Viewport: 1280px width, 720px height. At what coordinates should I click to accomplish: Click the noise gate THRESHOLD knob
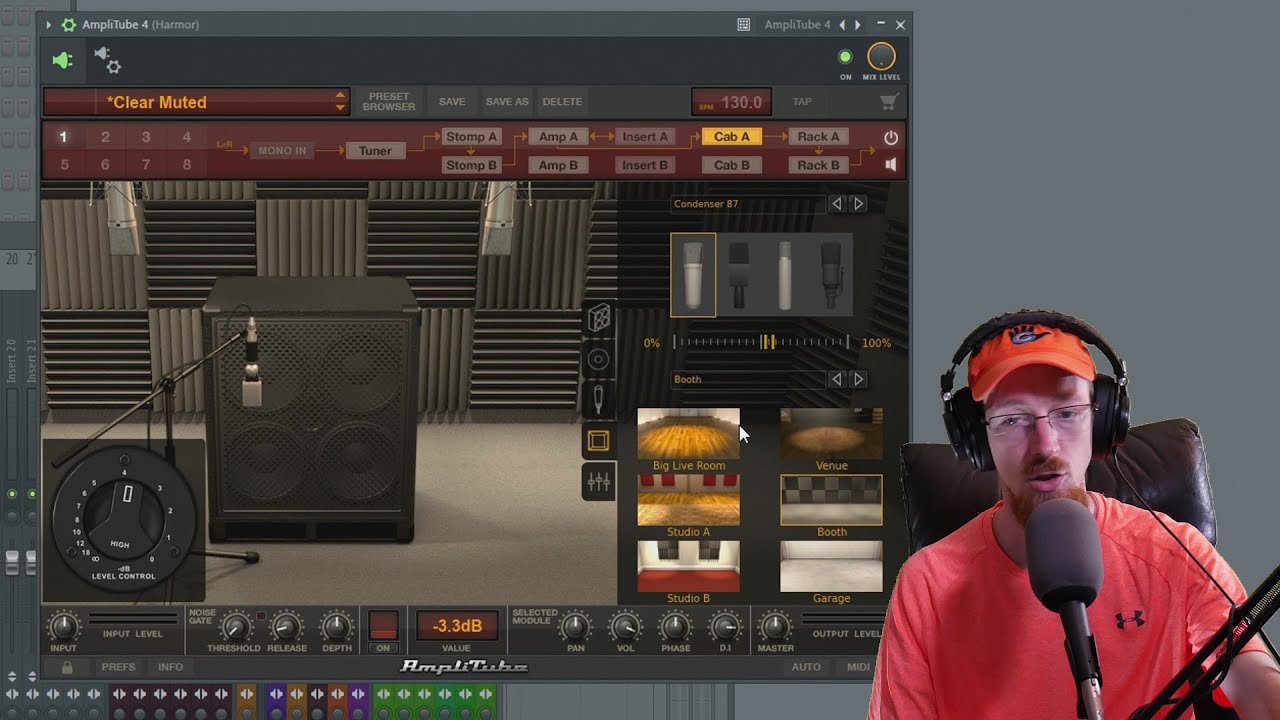235,627
